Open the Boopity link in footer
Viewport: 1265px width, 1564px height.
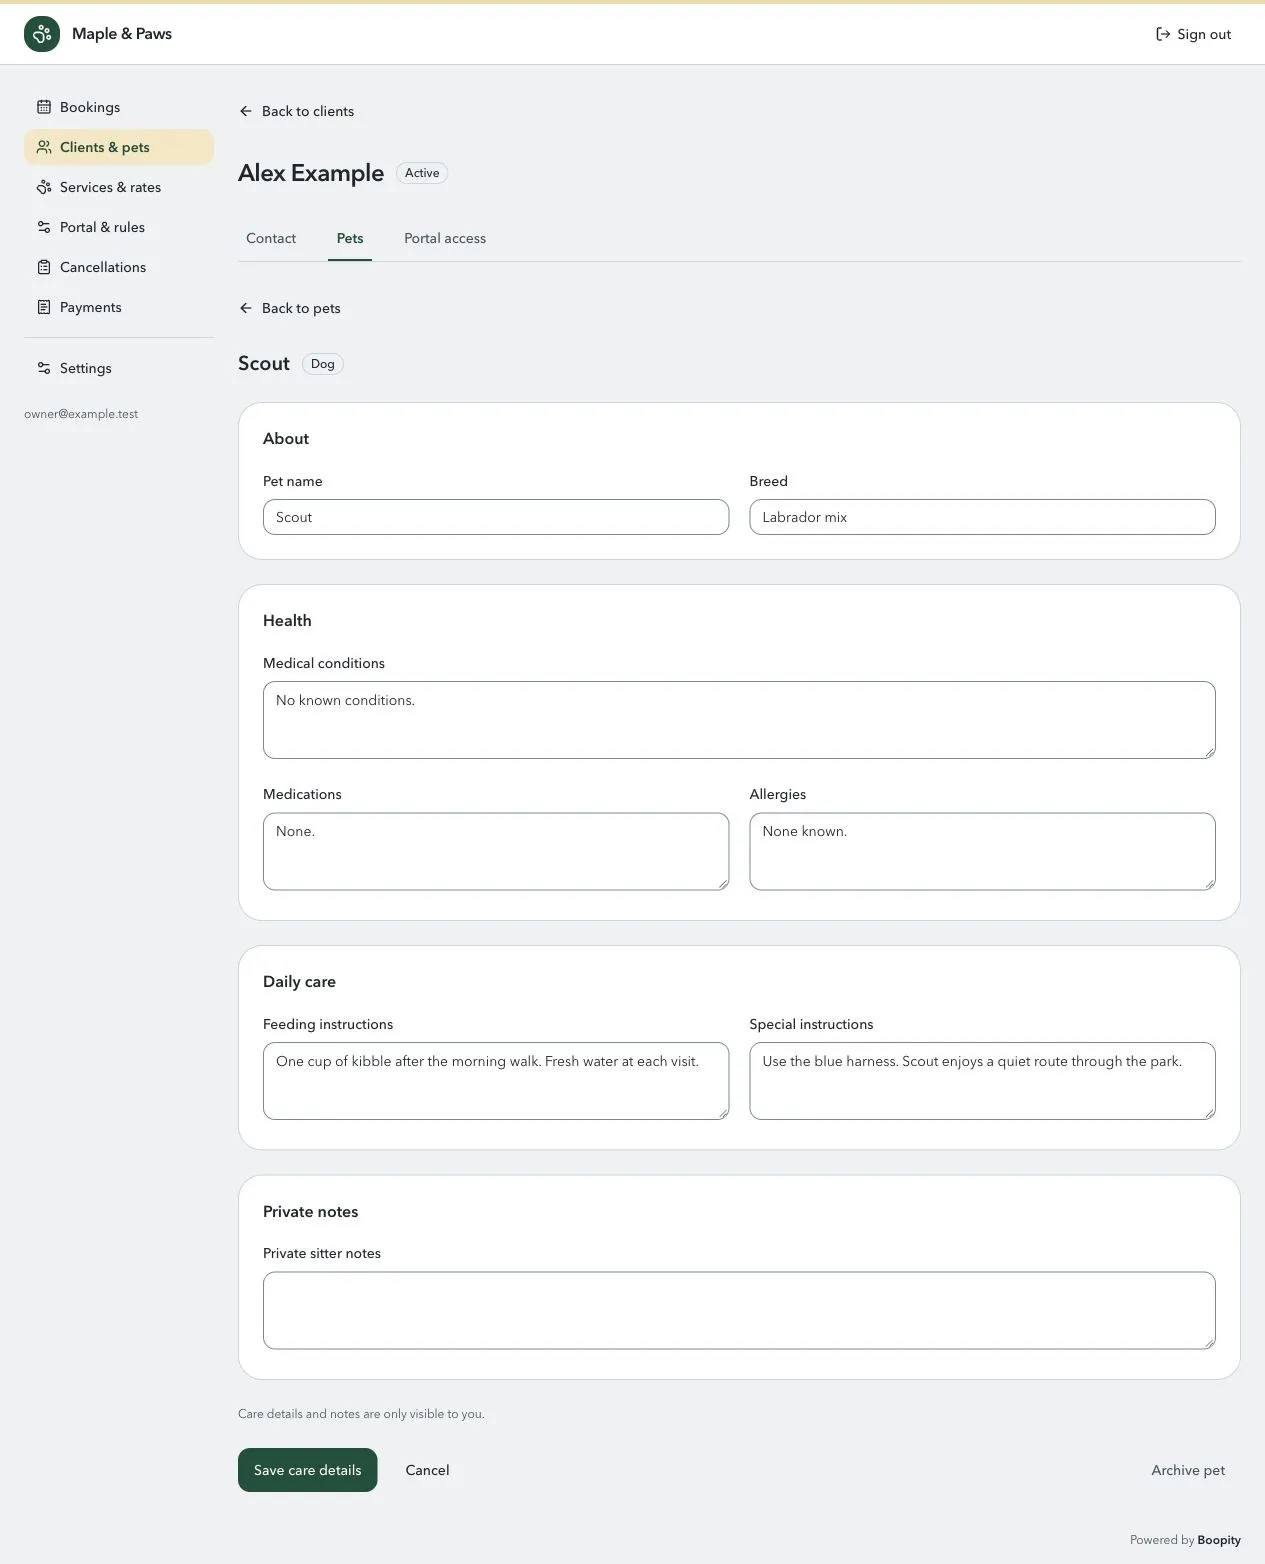pyautogui.click(x=1219, y=1540)
